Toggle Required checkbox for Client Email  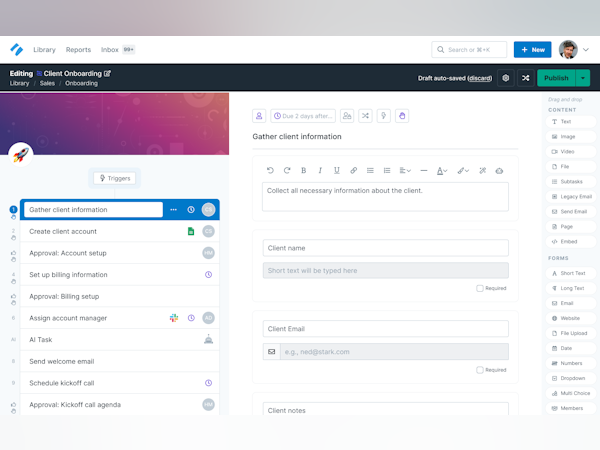coord(480,370)
